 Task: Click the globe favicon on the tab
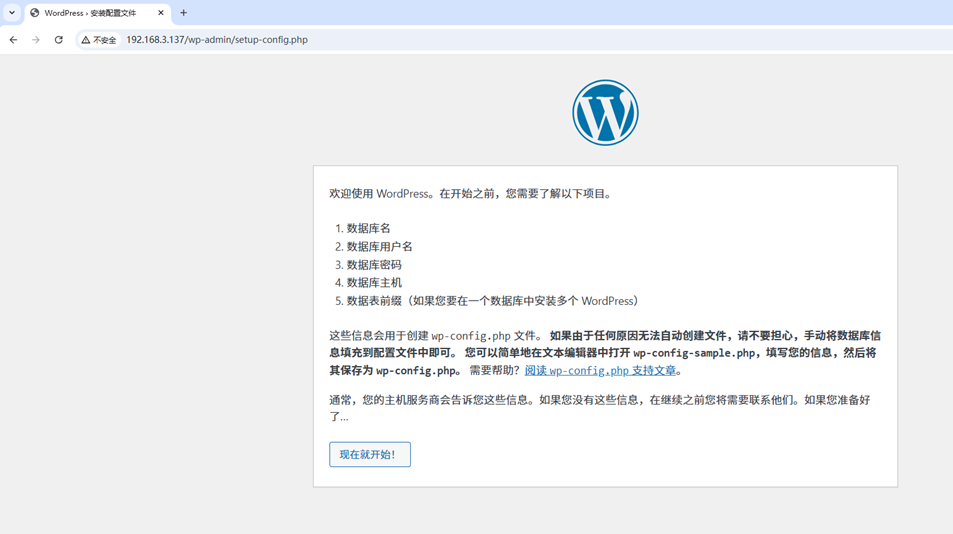pyautogui.click(x=35, y=13)
